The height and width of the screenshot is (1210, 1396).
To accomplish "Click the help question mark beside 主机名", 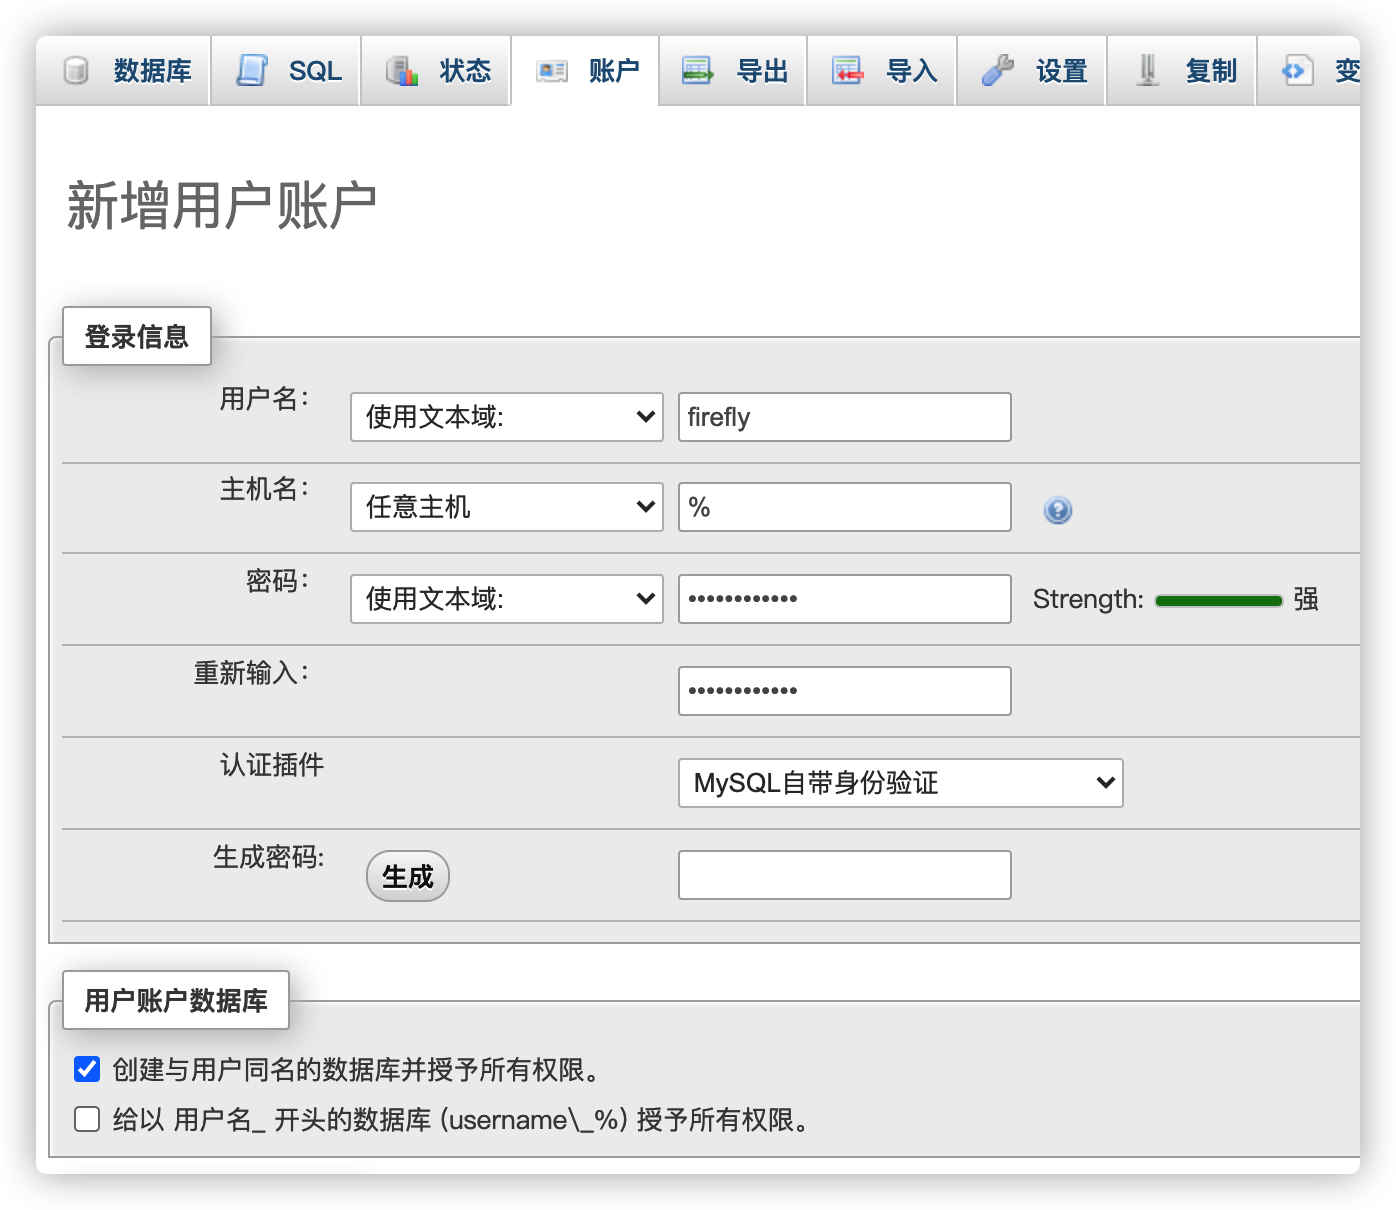I will [x=1057, y=510].
